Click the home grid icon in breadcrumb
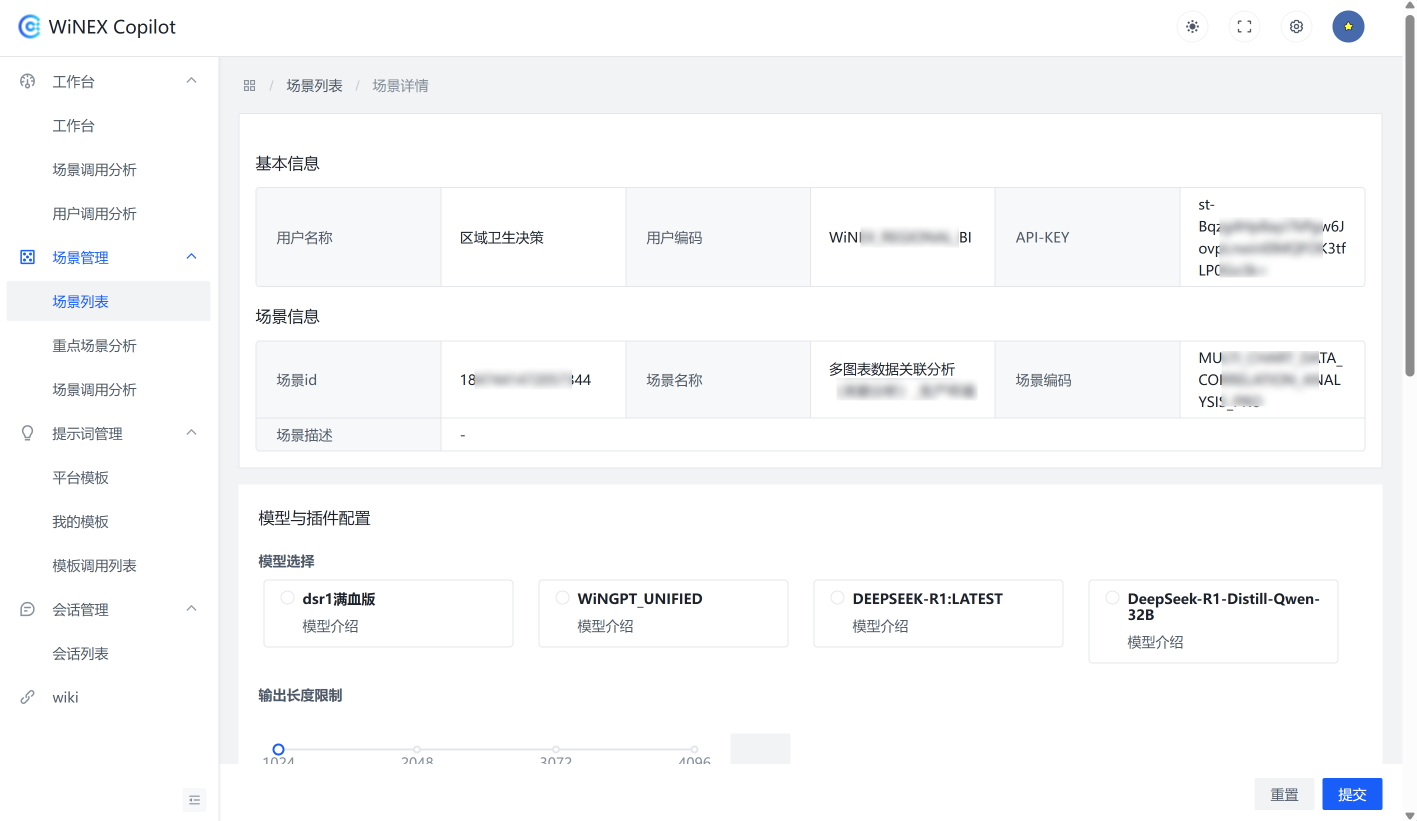Image resolution: width=1417 pixels, height=821 pixels. click(249, 85)
